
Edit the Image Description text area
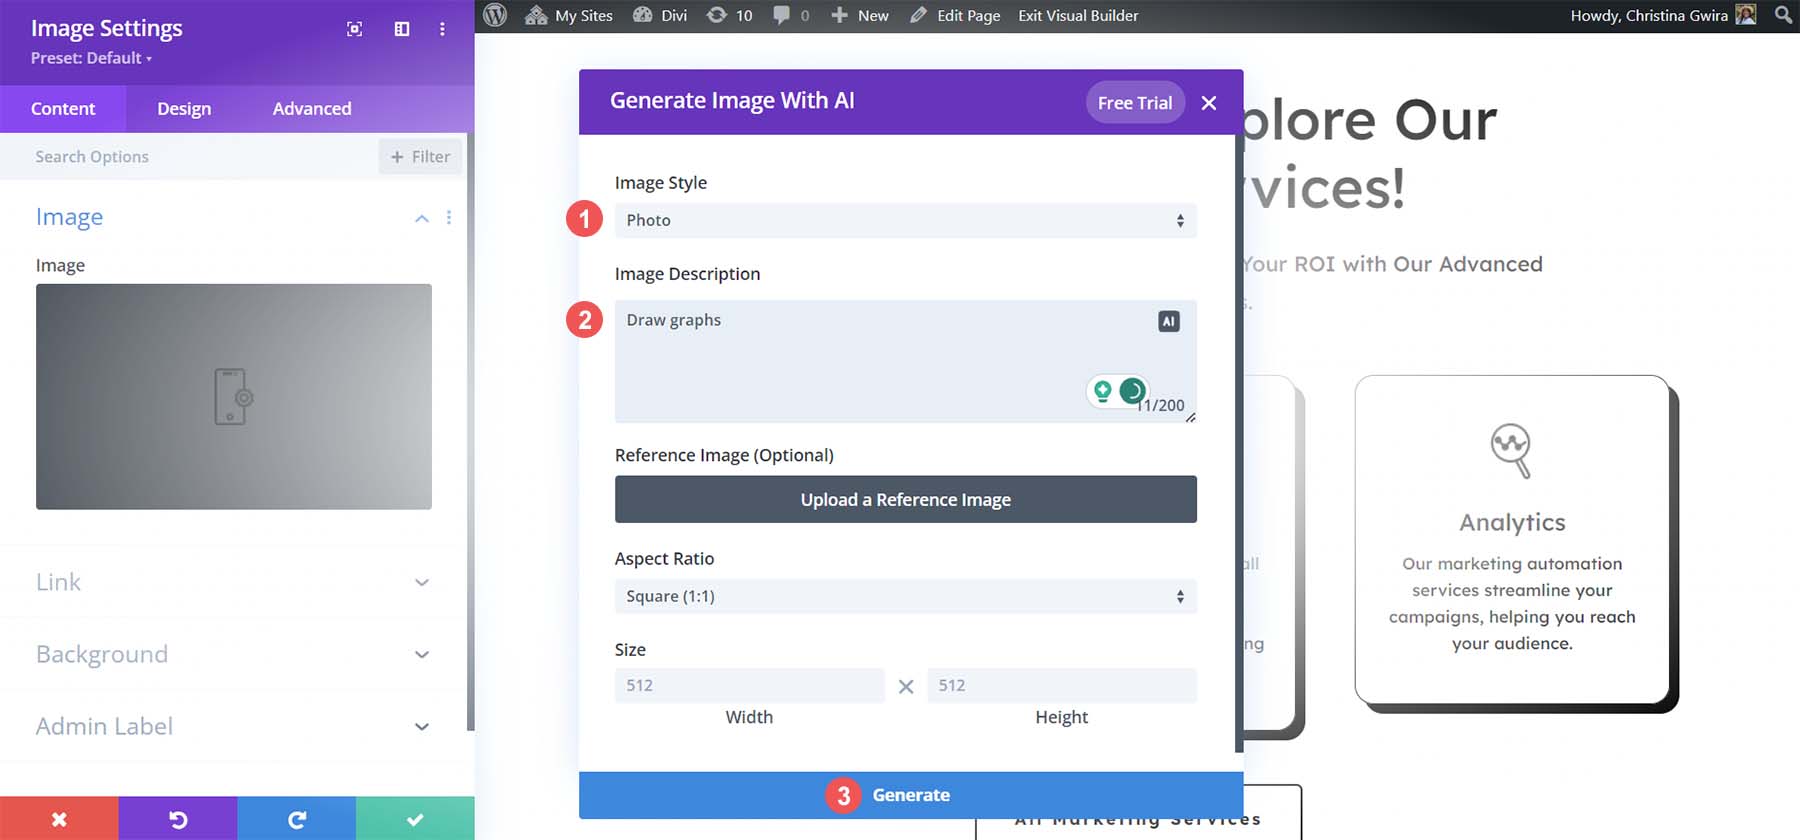pyautogui.click(x=906, y=361)
